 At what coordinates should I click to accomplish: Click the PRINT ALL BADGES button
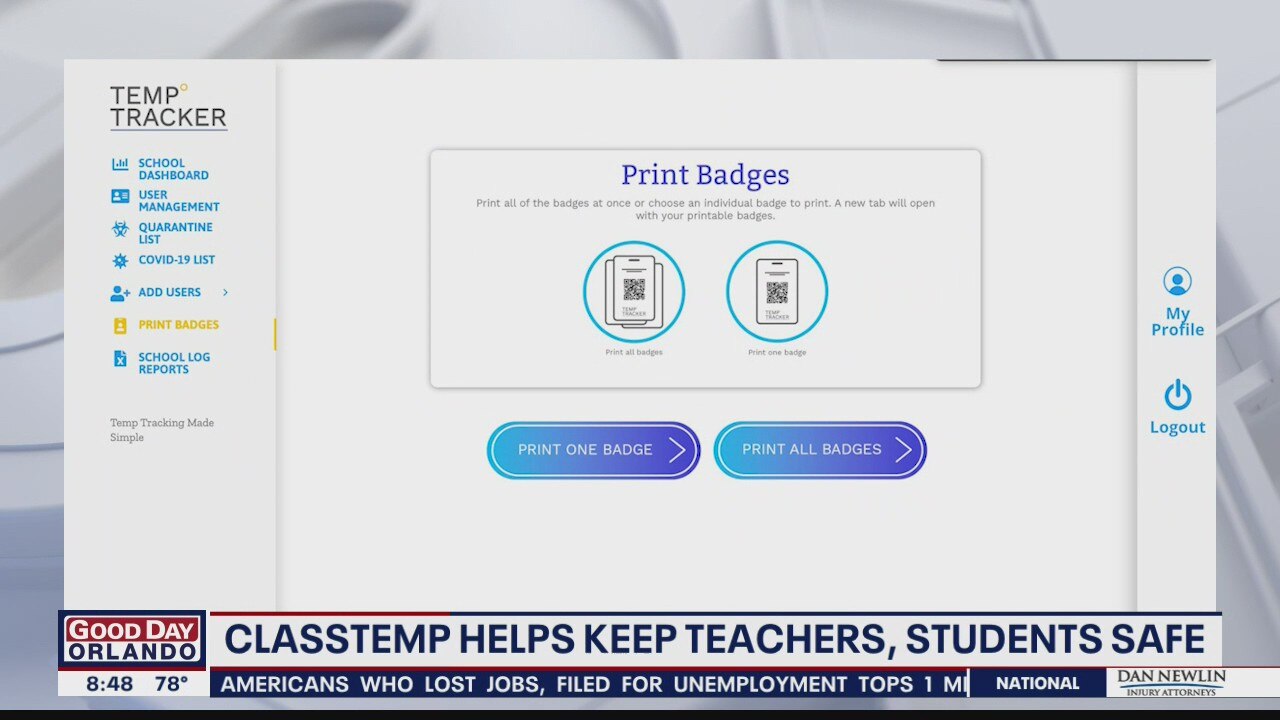820,450
